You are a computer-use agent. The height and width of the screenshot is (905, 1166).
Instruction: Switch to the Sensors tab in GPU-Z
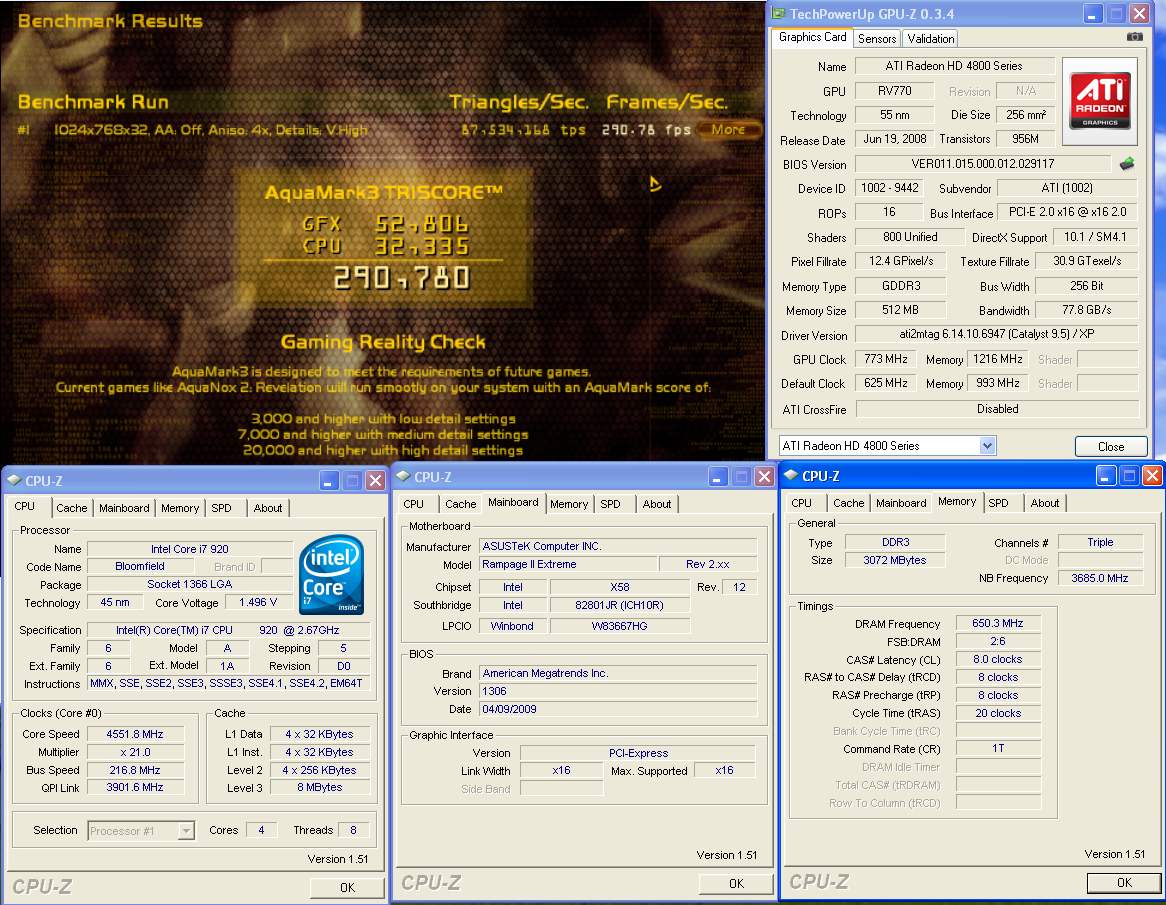click(x=877, y=39)
